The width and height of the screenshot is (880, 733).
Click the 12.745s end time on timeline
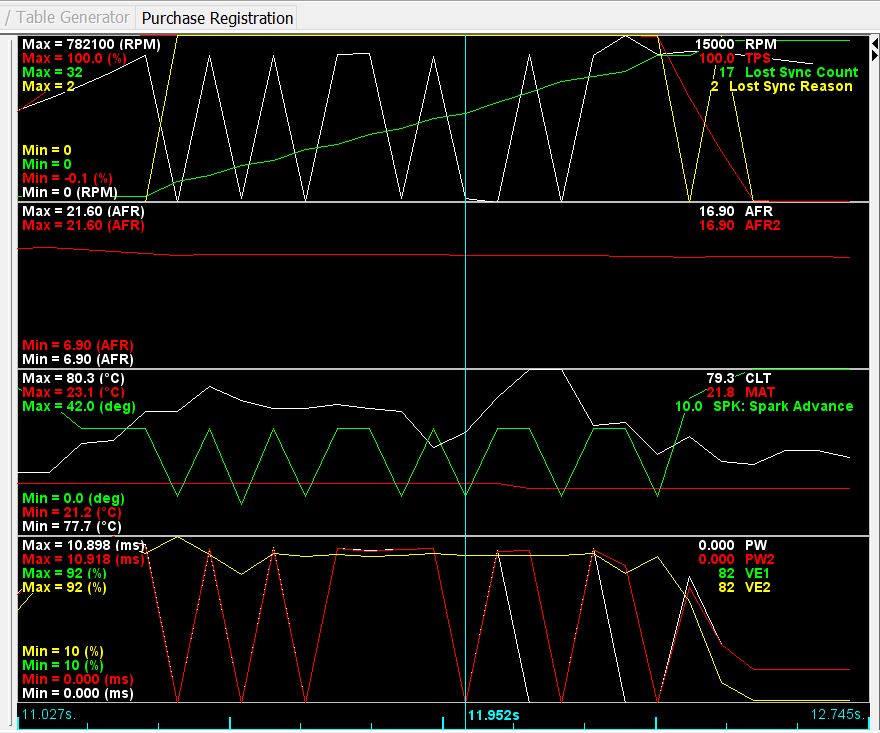click(838, 714)
